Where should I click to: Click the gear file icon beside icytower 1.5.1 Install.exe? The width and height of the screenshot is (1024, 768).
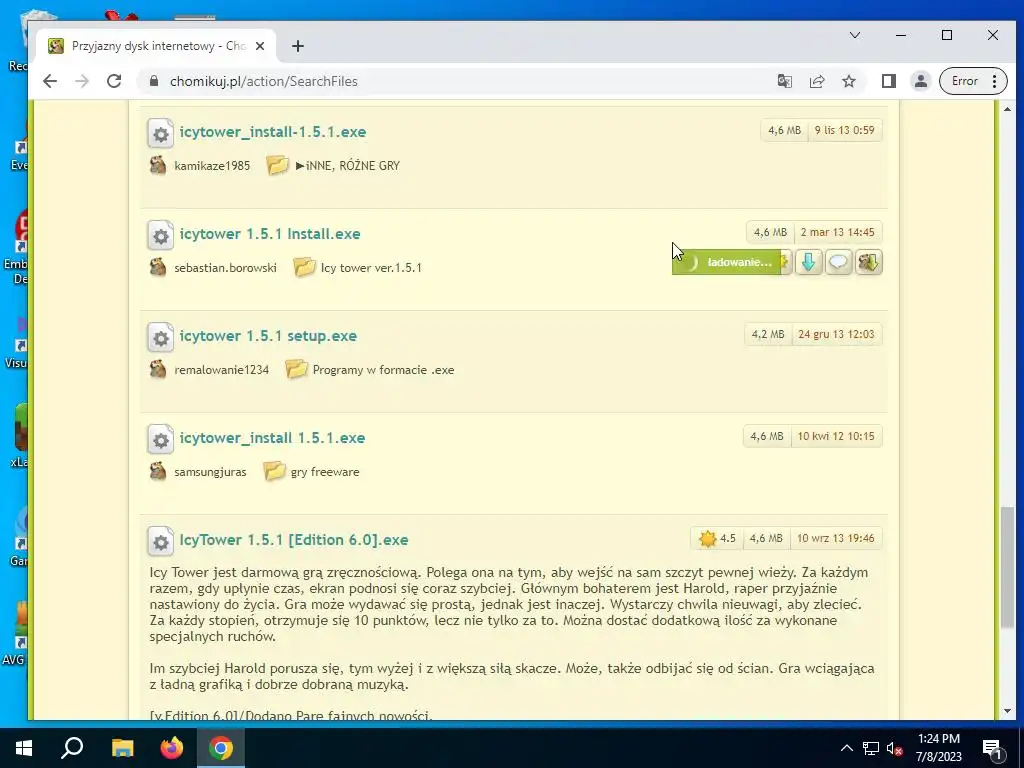click(x=161, y=236)
